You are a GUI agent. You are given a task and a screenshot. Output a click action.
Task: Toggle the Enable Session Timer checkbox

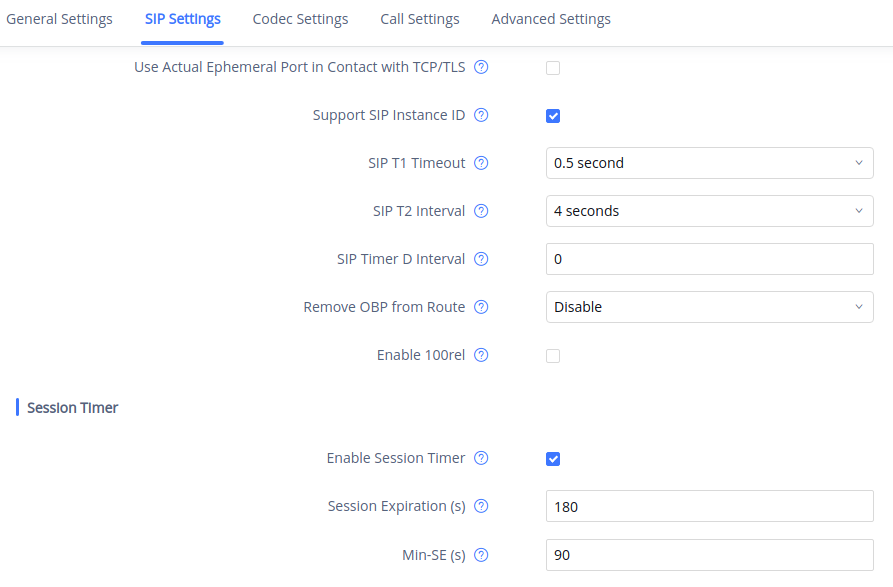(553, 459)
